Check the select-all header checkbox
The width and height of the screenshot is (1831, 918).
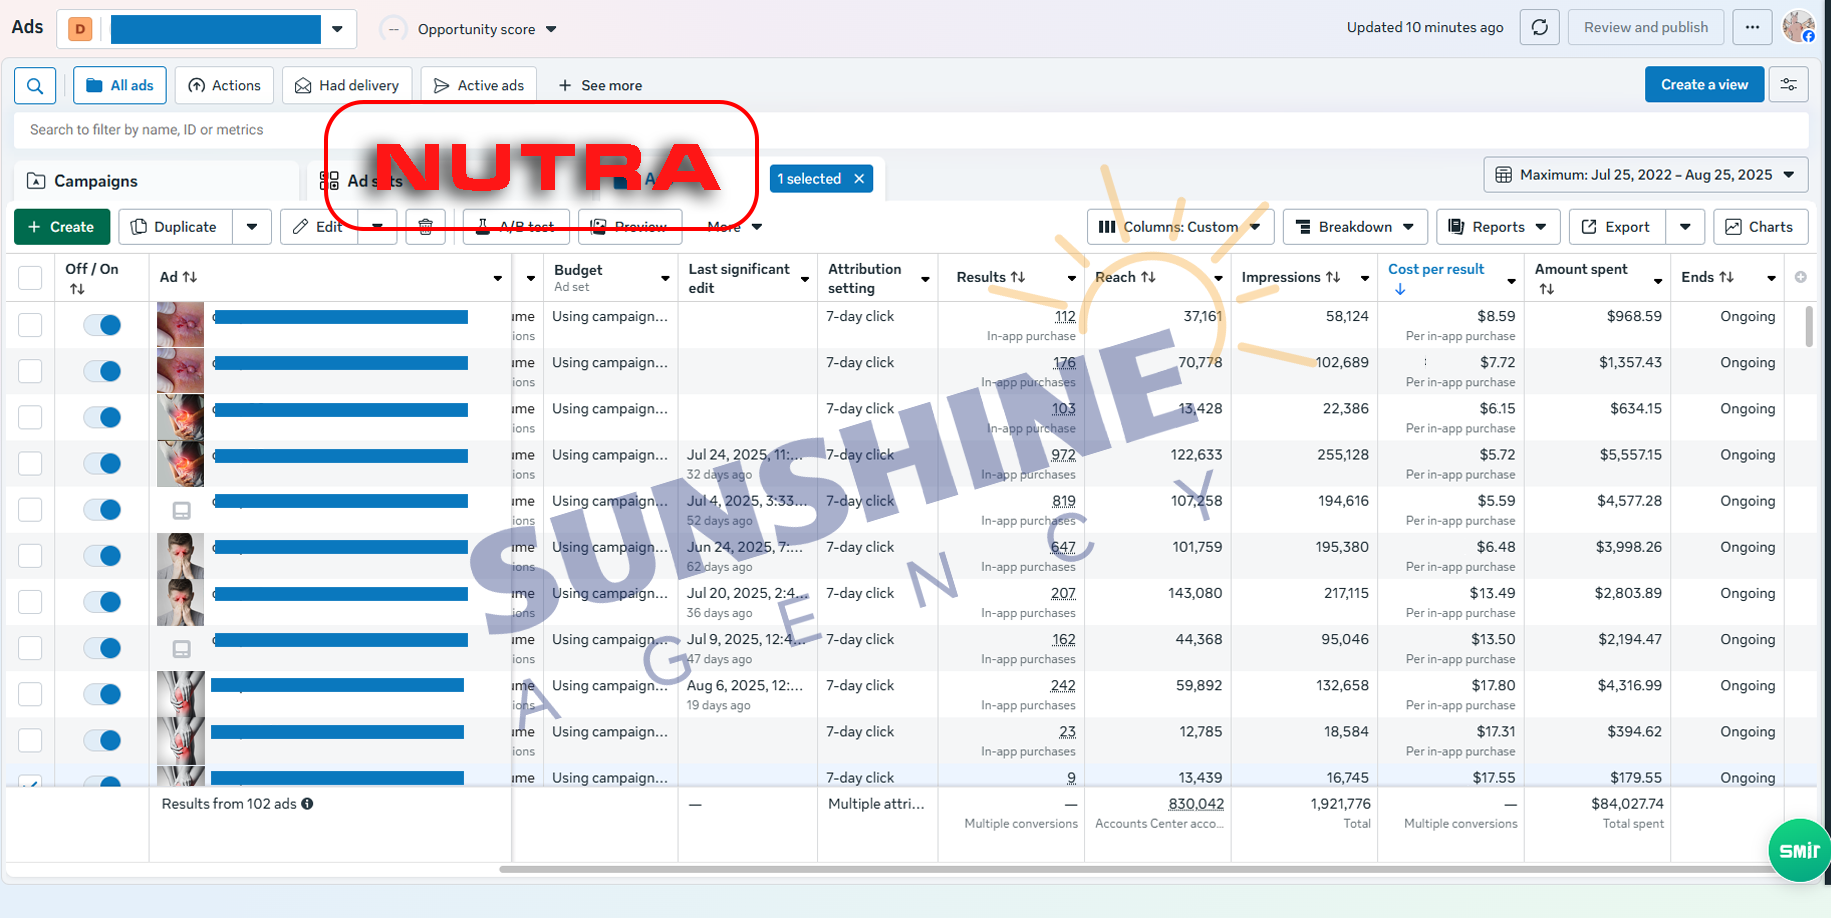tap(30, 277)
